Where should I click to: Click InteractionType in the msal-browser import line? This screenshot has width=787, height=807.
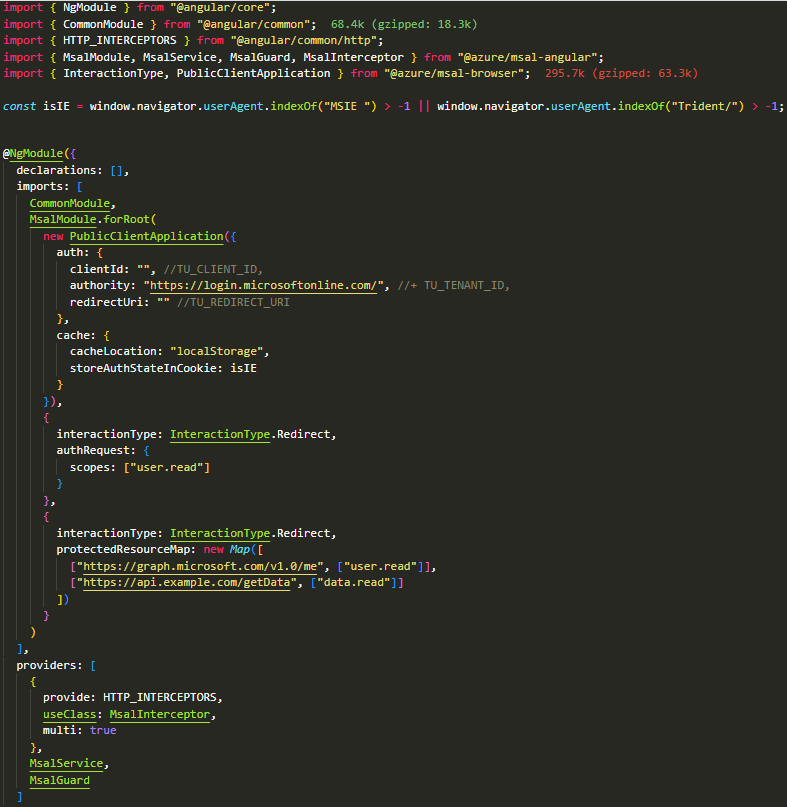[x=113, y=74]
